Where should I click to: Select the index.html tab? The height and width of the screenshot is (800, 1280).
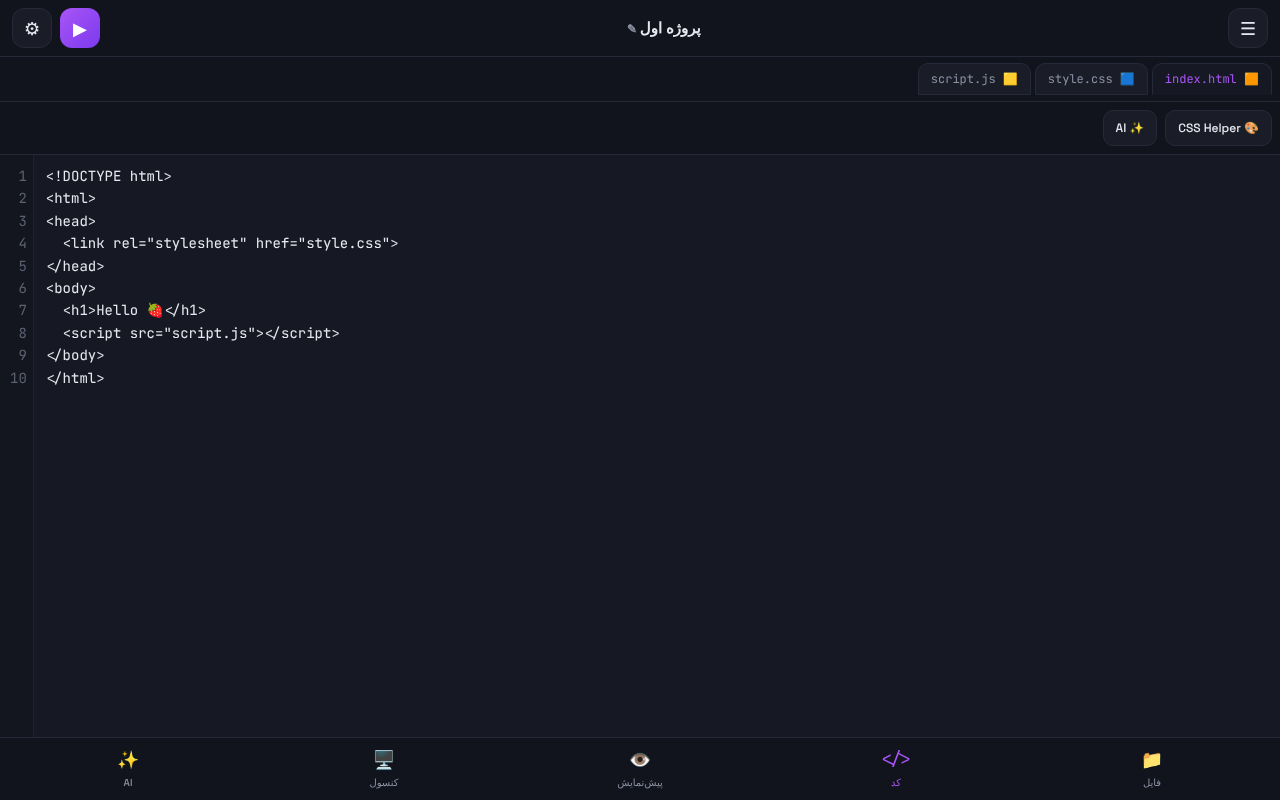coord(1212,79)
